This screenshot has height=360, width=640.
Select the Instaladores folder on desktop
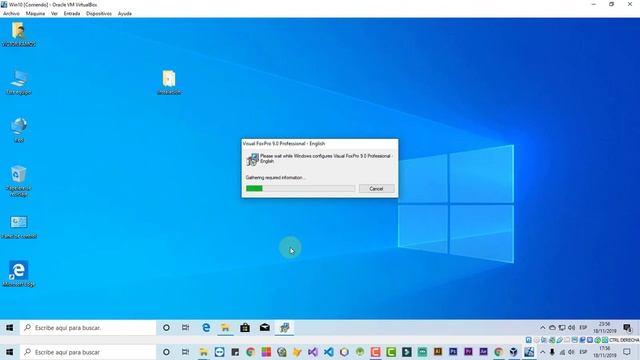point(169,82)
